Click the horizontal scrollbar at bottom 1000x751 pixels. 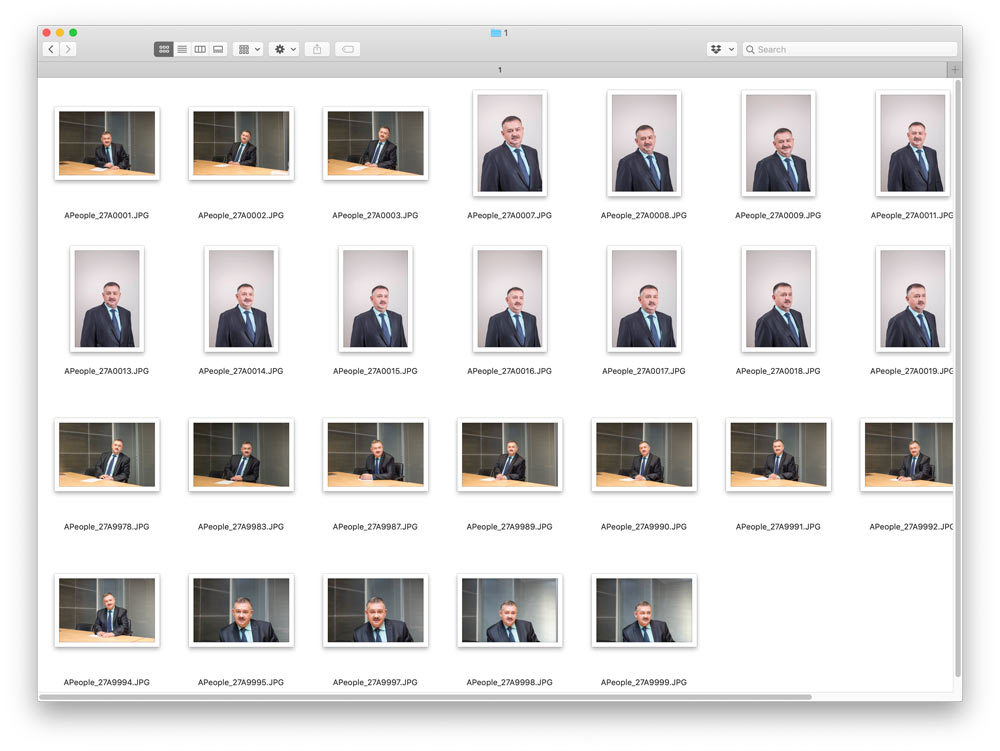(x=425, y=696)
